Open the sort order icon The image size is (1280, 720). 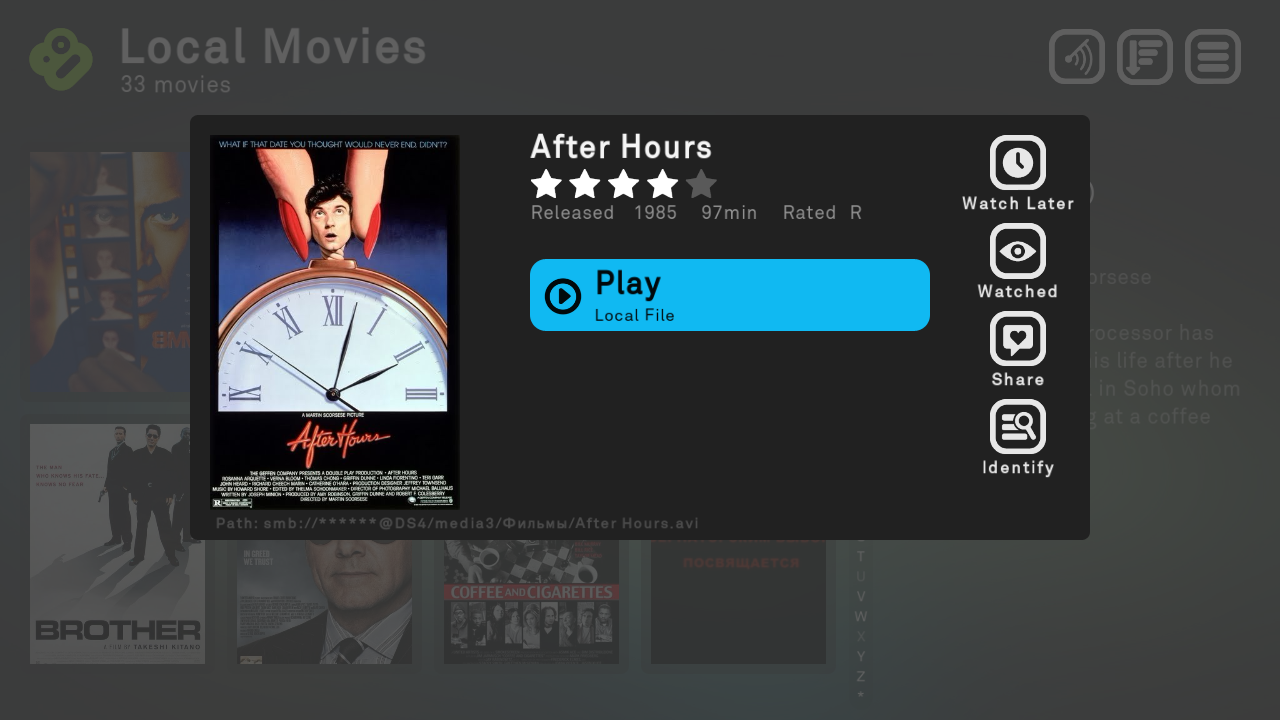pos(1145,57)
